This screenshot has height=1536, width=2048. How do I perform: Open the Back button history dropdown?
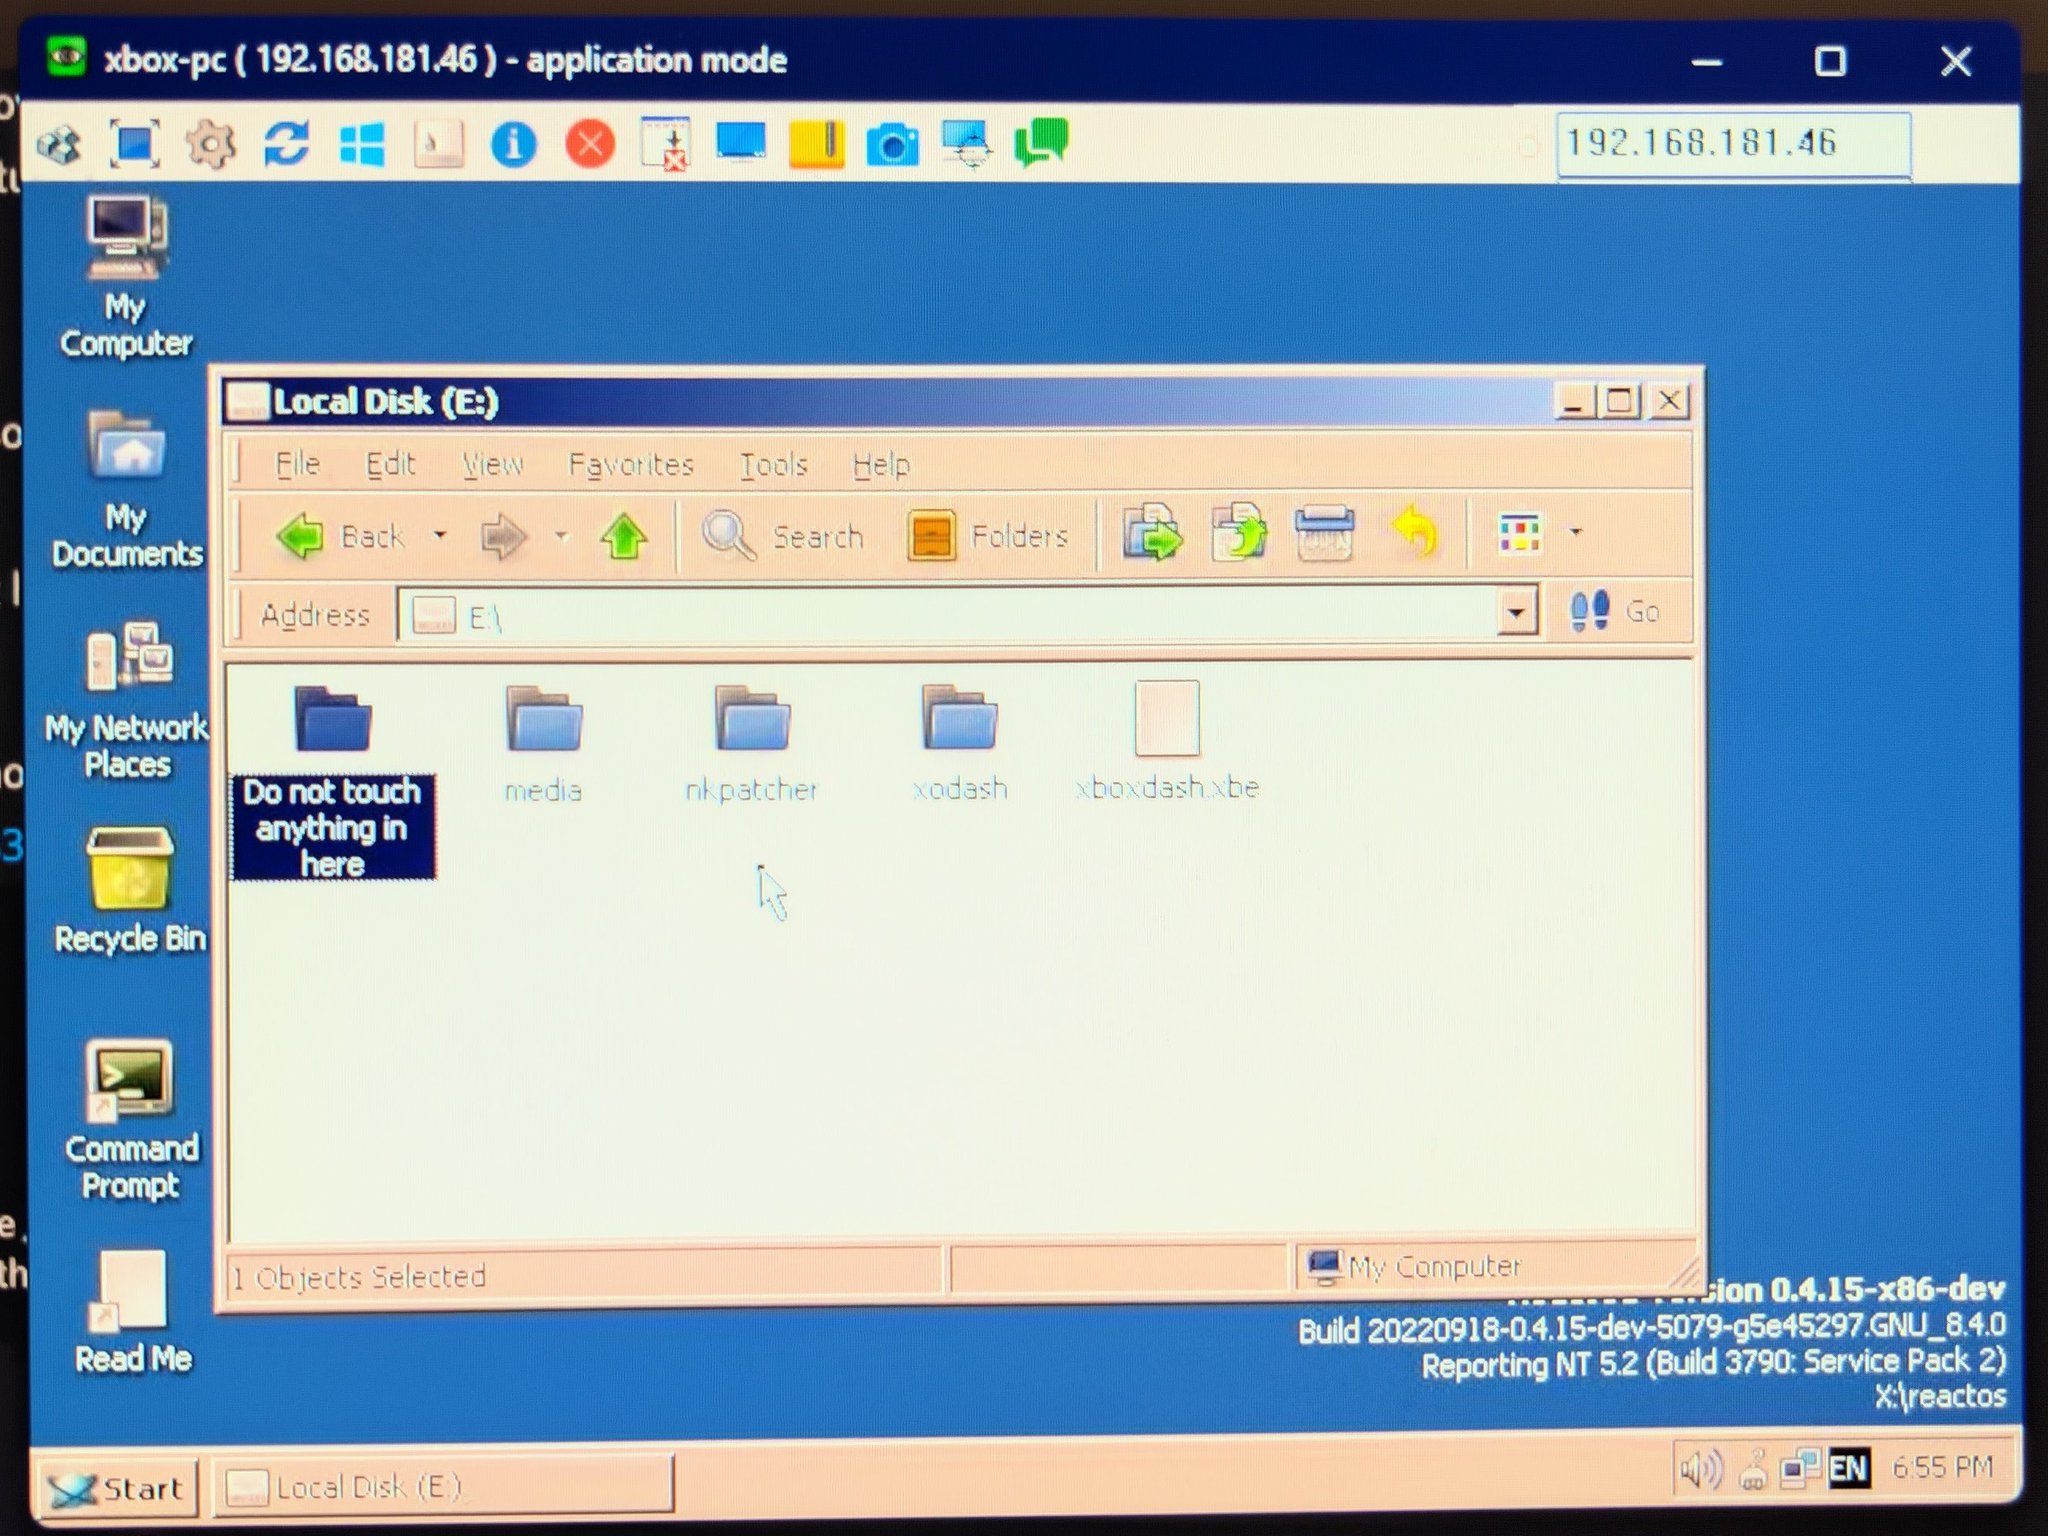[x=440, y=535]
